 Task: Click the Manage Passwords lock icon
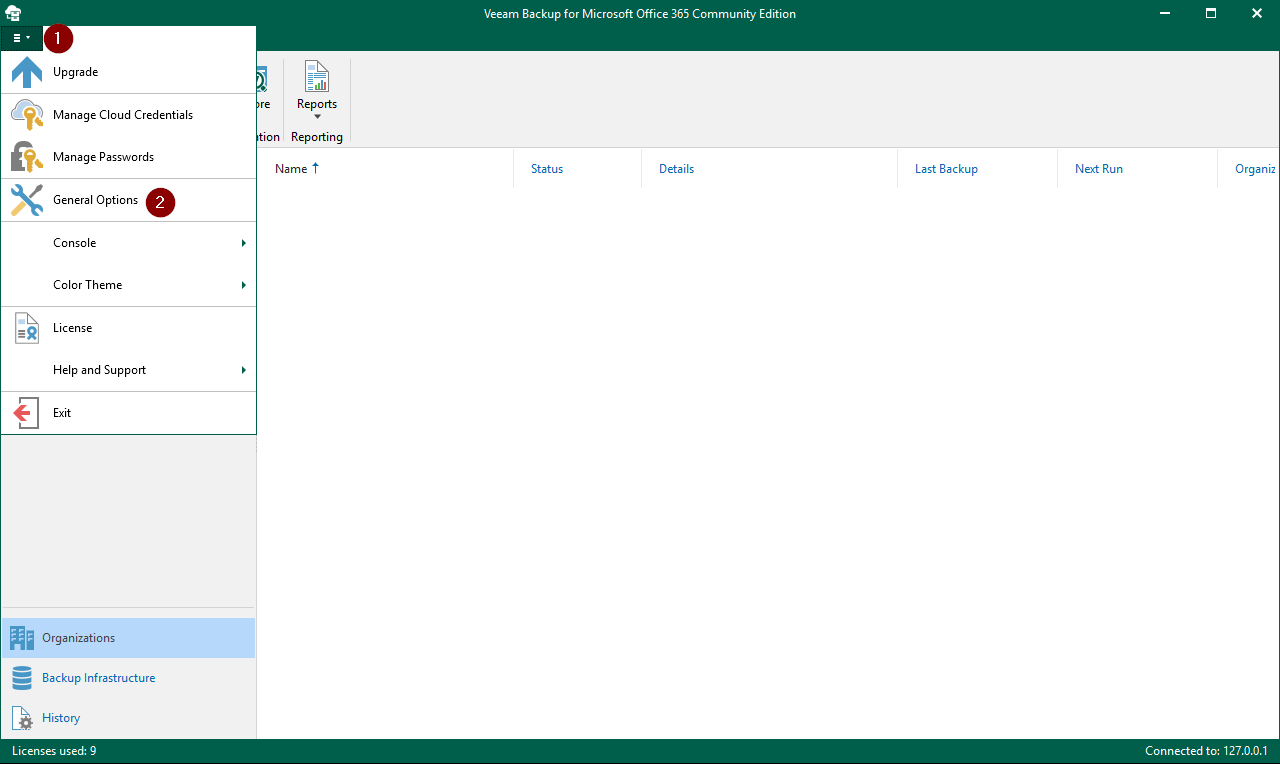point(27,157)
